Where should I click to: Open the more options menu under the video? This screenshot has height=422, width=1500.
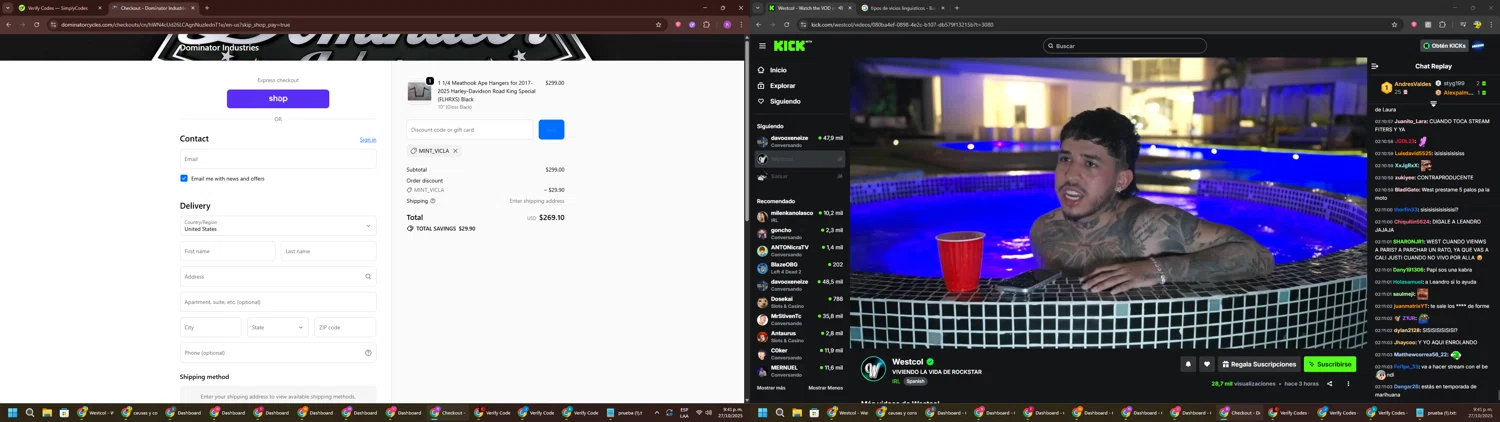(1348, 384)
